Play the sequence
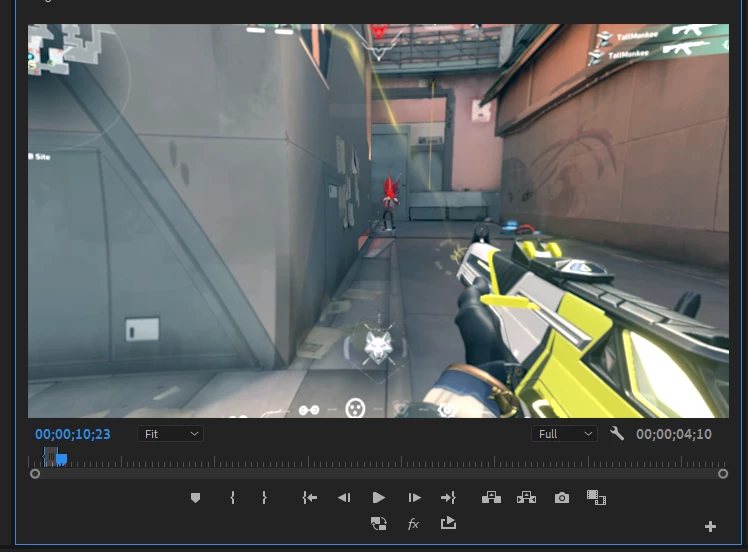Image resolution: width=748 pixels, height=552 pixels. [378, 498]
